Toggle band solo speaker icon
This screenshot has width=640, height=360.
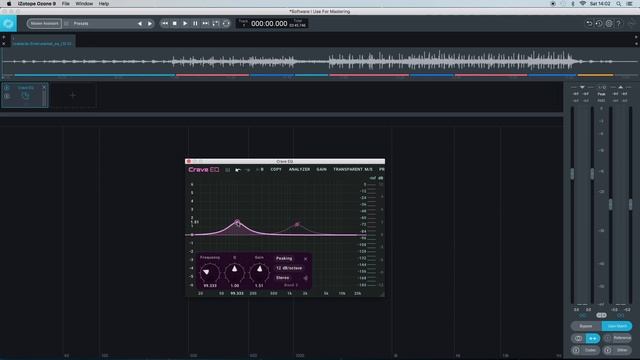(x=305, y=278)
